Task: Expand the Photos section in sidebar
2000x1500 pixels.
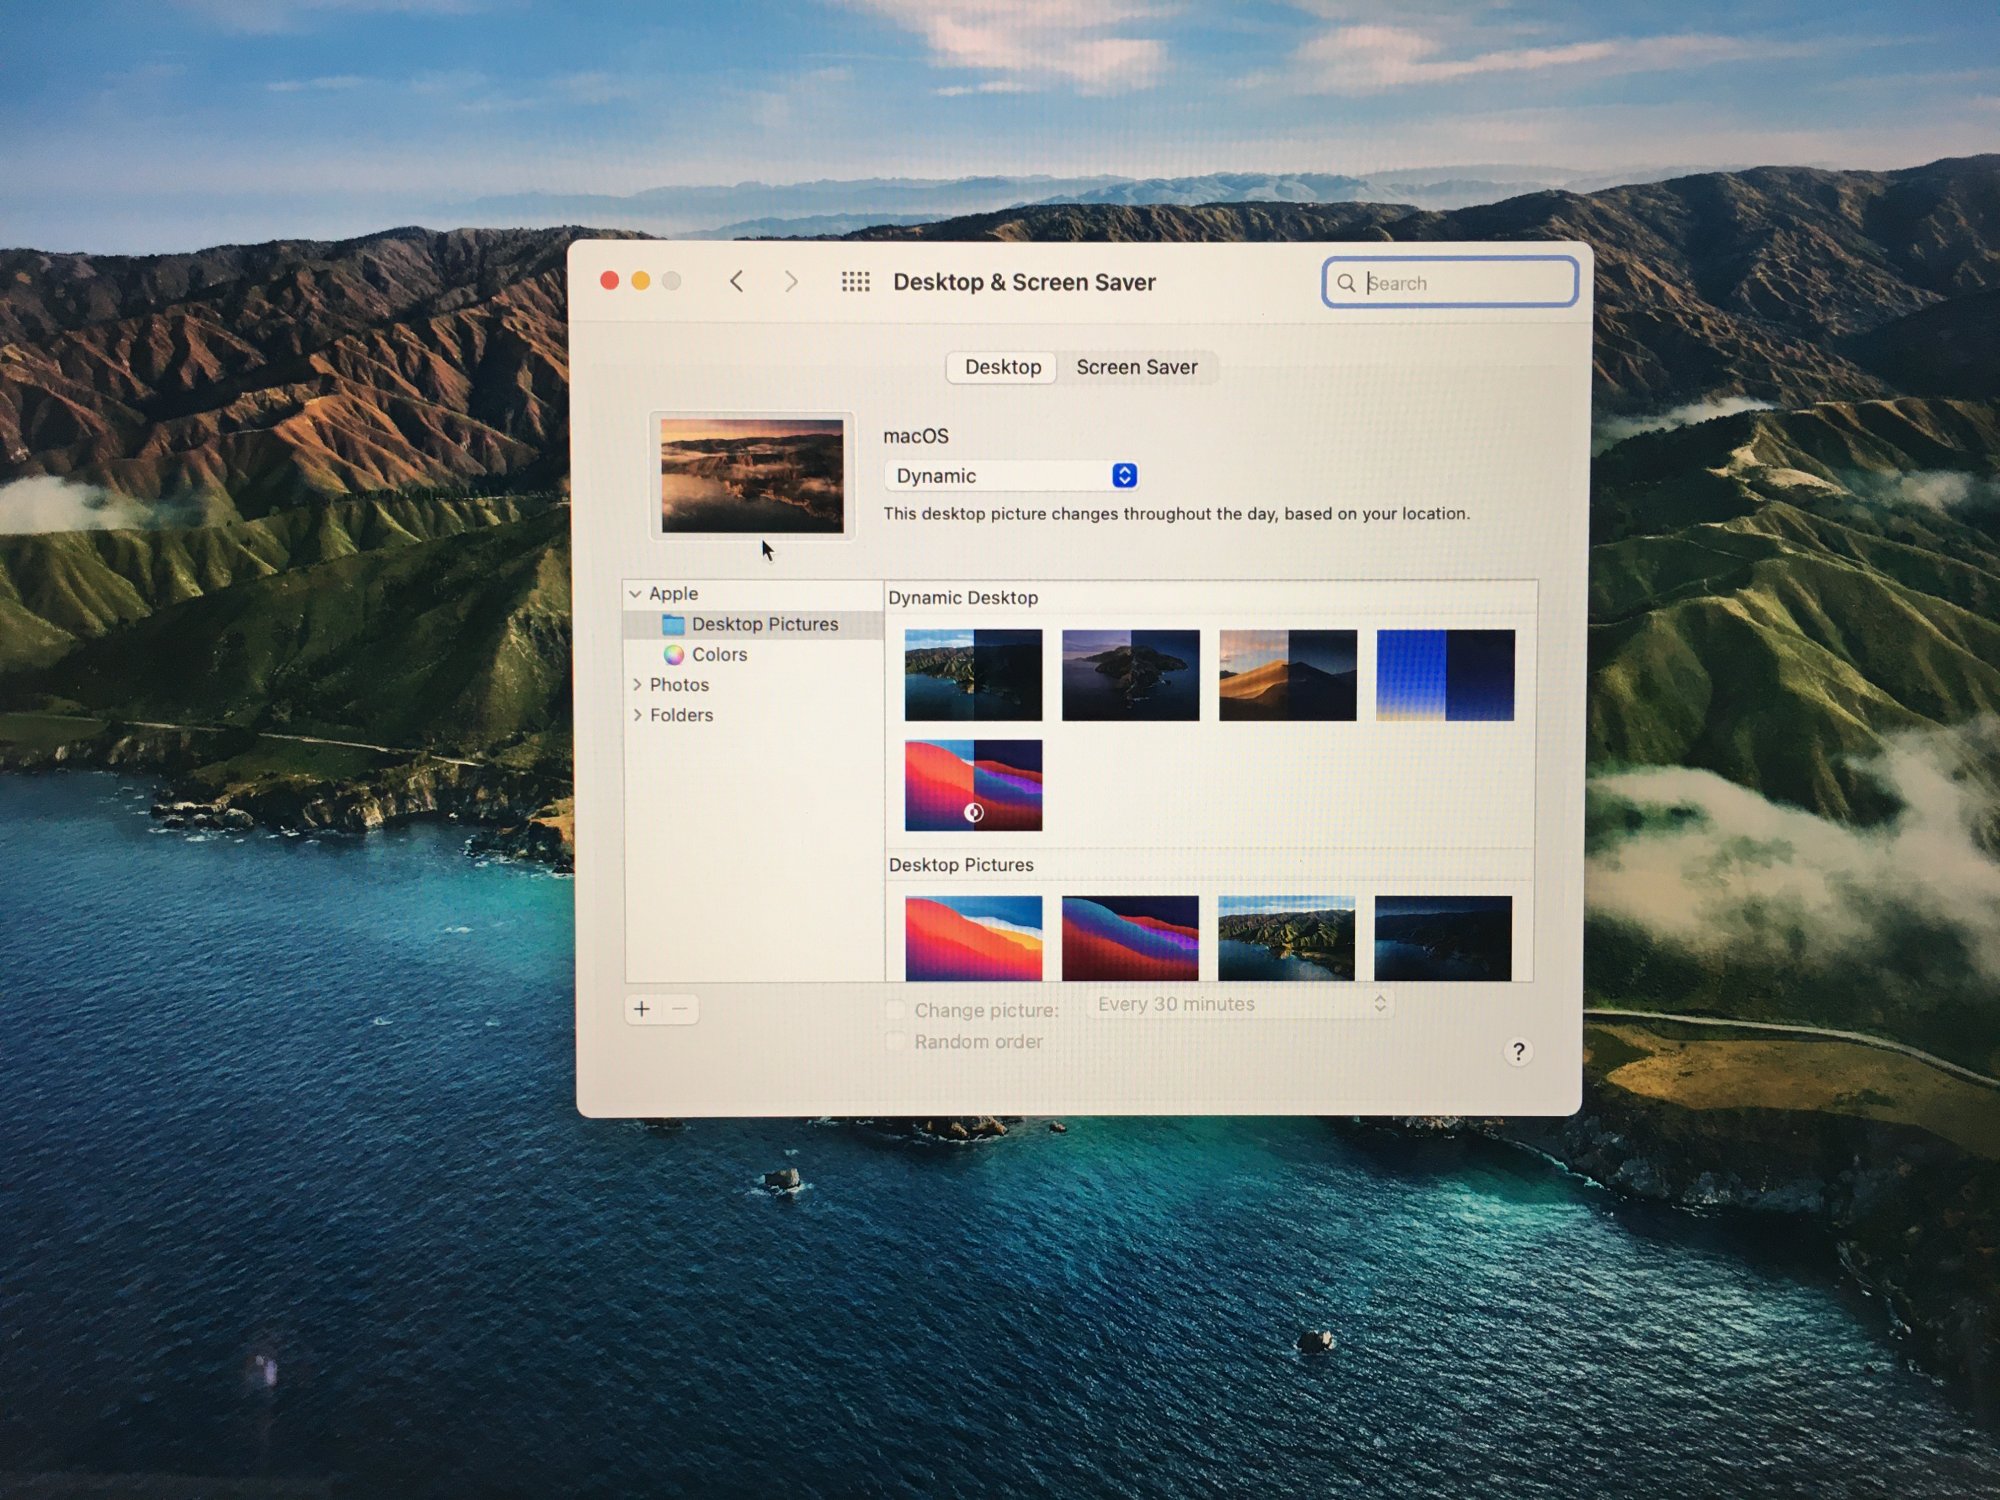Action: point(637,685)
